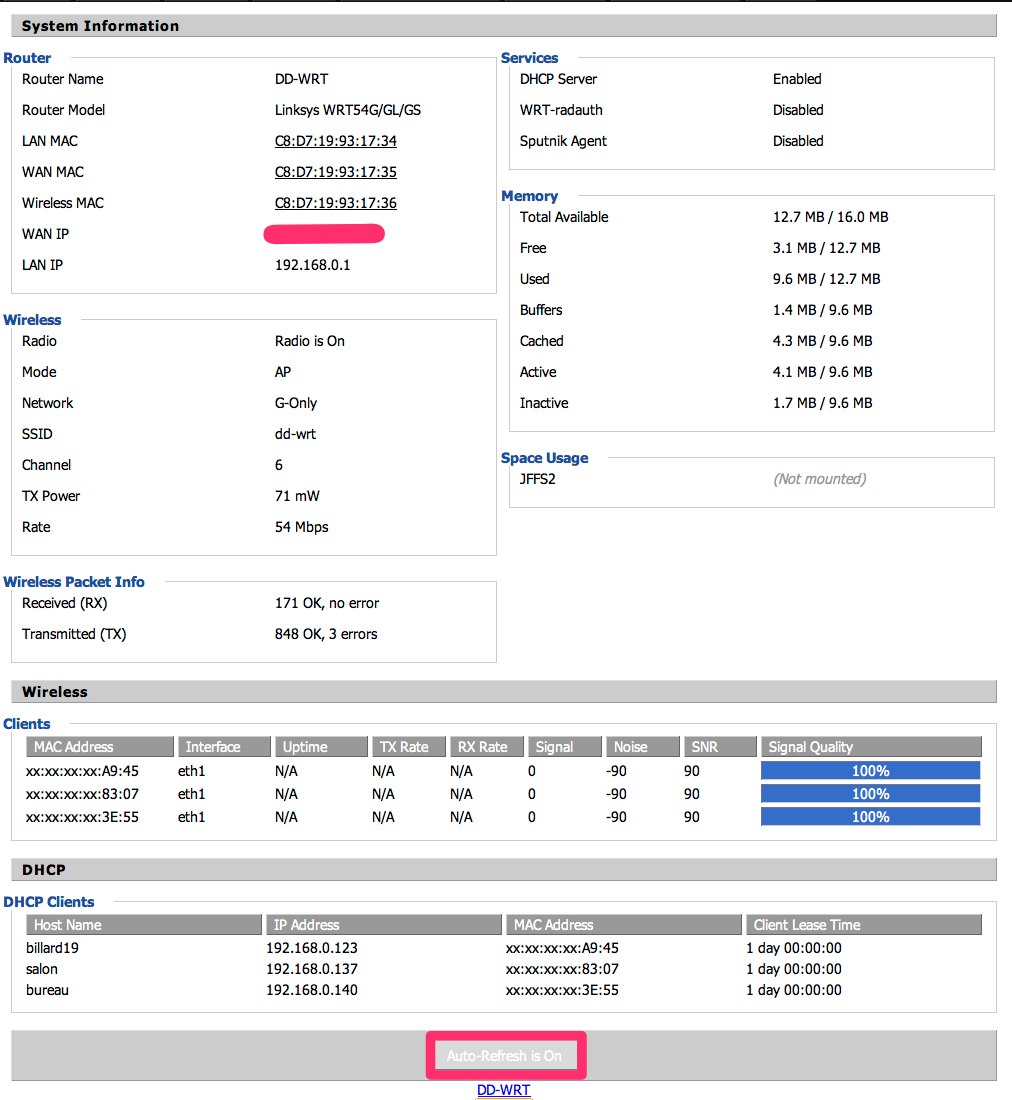Image resolution: width=1012 pixels, height=1100 pixels.
Task: Select DHCP host billard19
Action: [52, 948]
